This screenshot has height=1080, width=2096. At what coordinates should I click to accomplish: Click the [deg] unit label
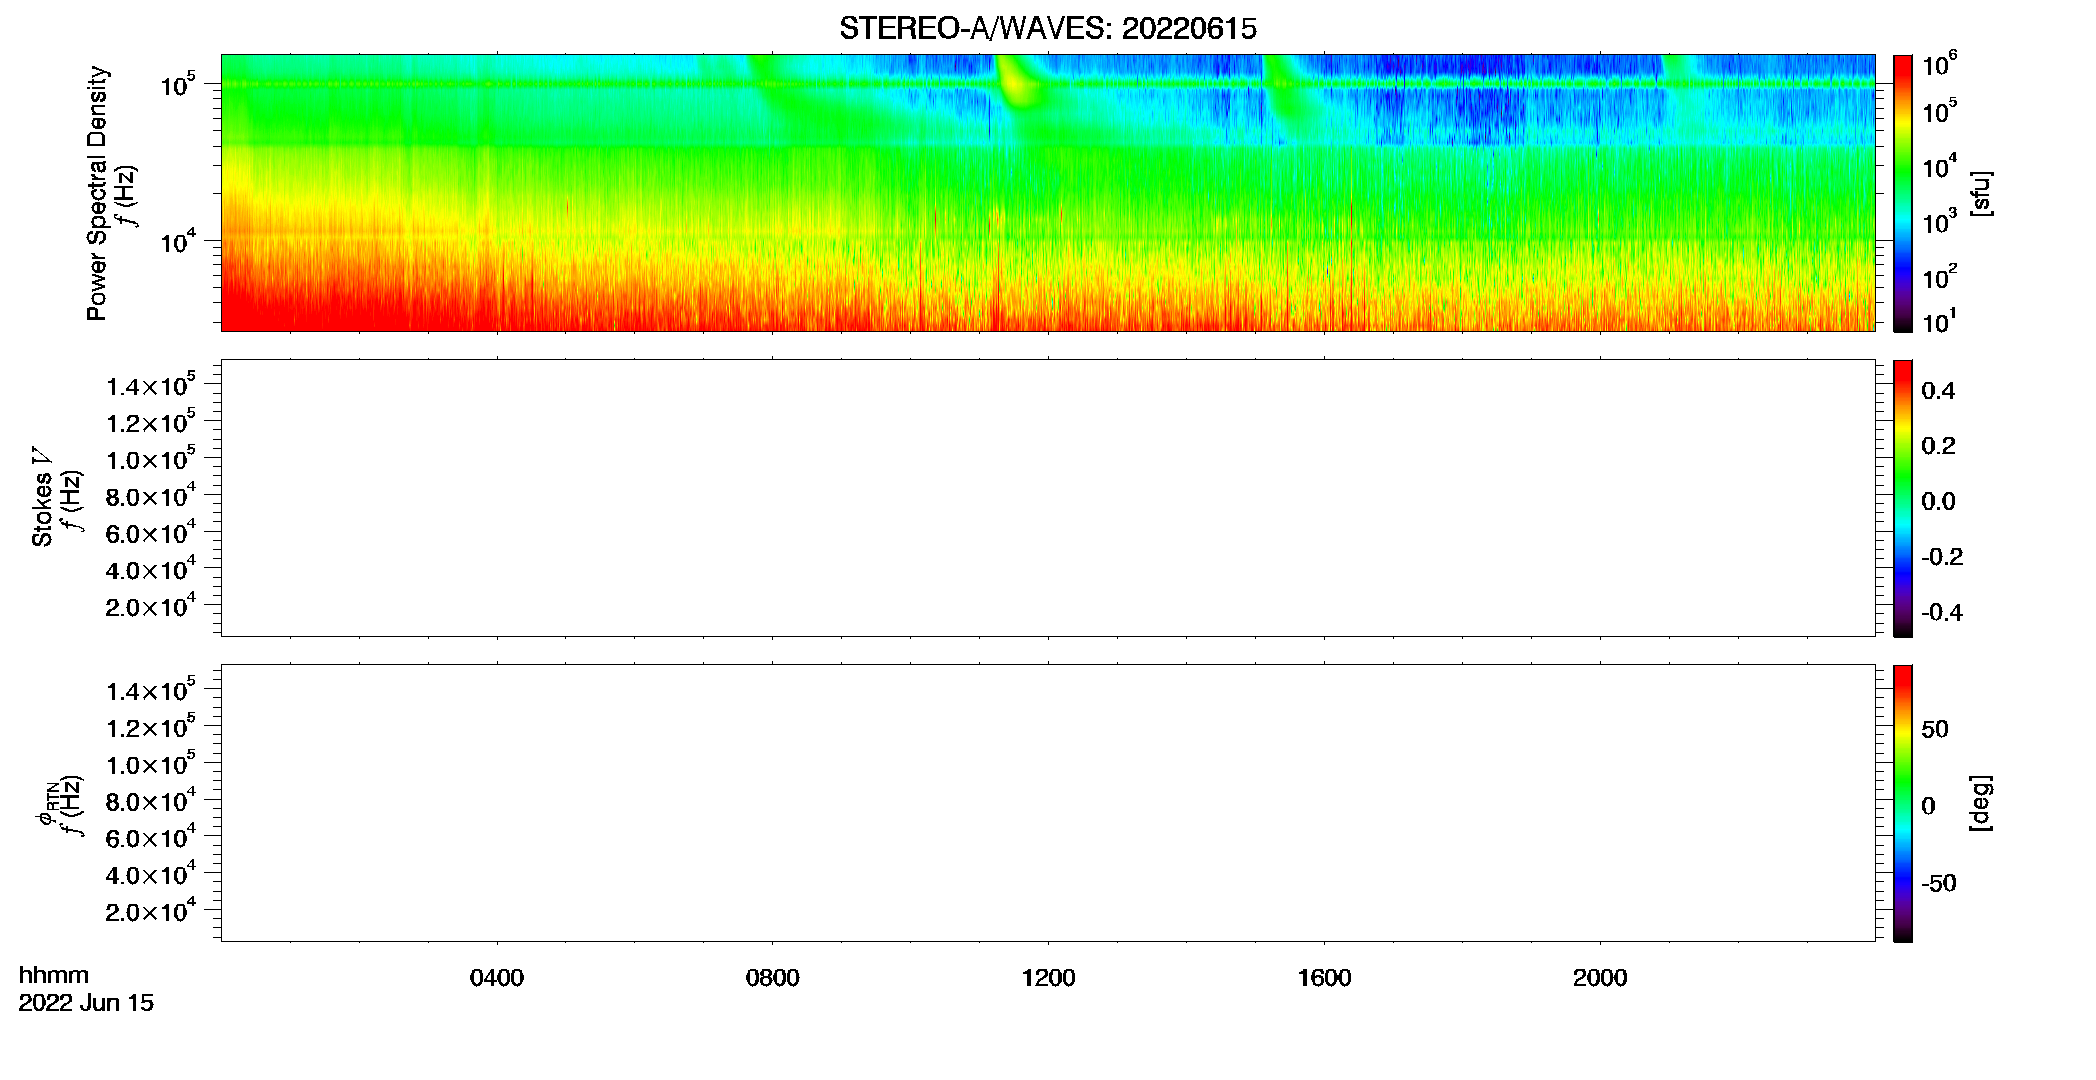pyautogui.click(x=1980, y=803)
